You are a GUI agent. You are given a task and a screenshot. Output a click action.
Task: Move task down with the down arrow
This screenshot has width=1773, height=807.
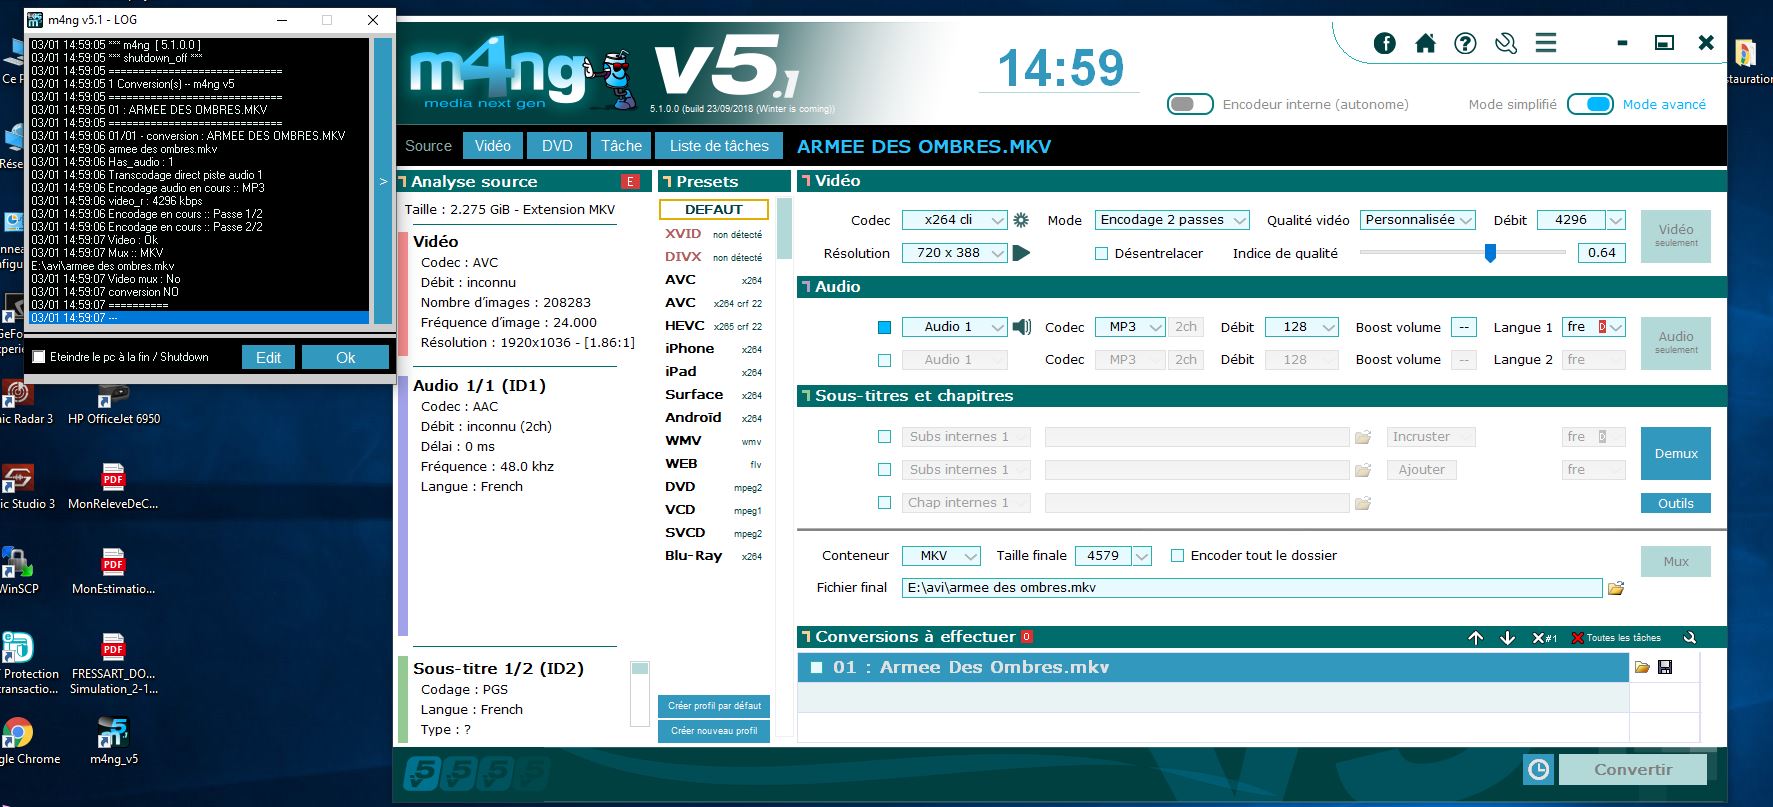pyautogui.click(x=1508, y=637)
